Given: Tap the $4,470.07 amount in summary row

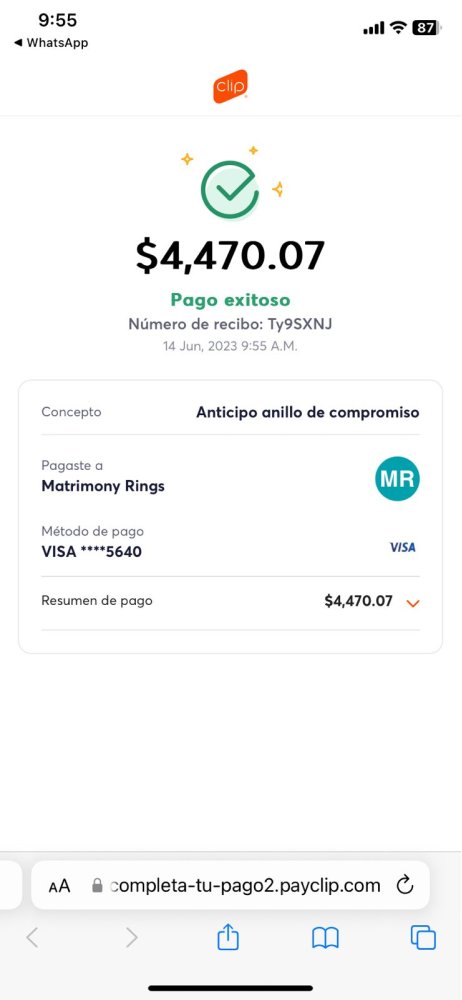Looking at the screenshot, I should coord(359,601).
